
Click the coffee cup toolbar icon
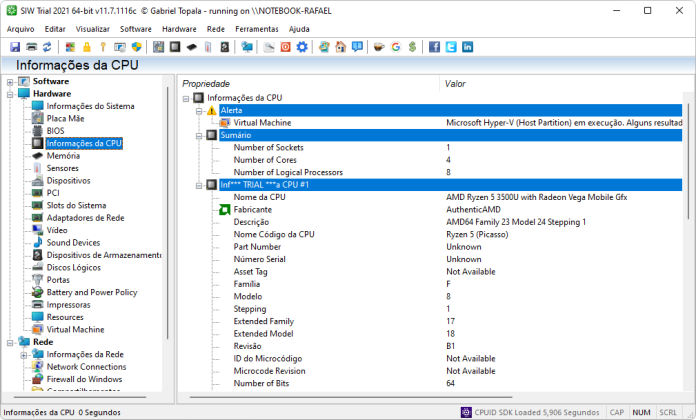coord(379,47)
